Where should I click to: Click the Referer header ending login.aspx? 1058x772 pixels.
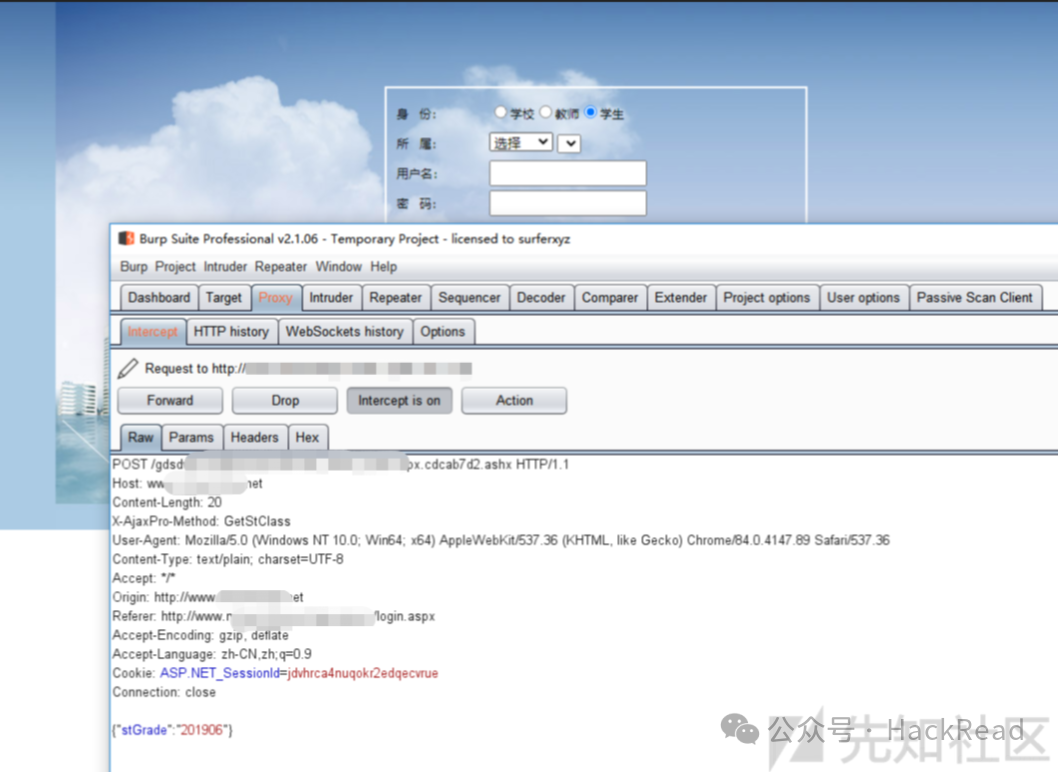coord(274,616)
